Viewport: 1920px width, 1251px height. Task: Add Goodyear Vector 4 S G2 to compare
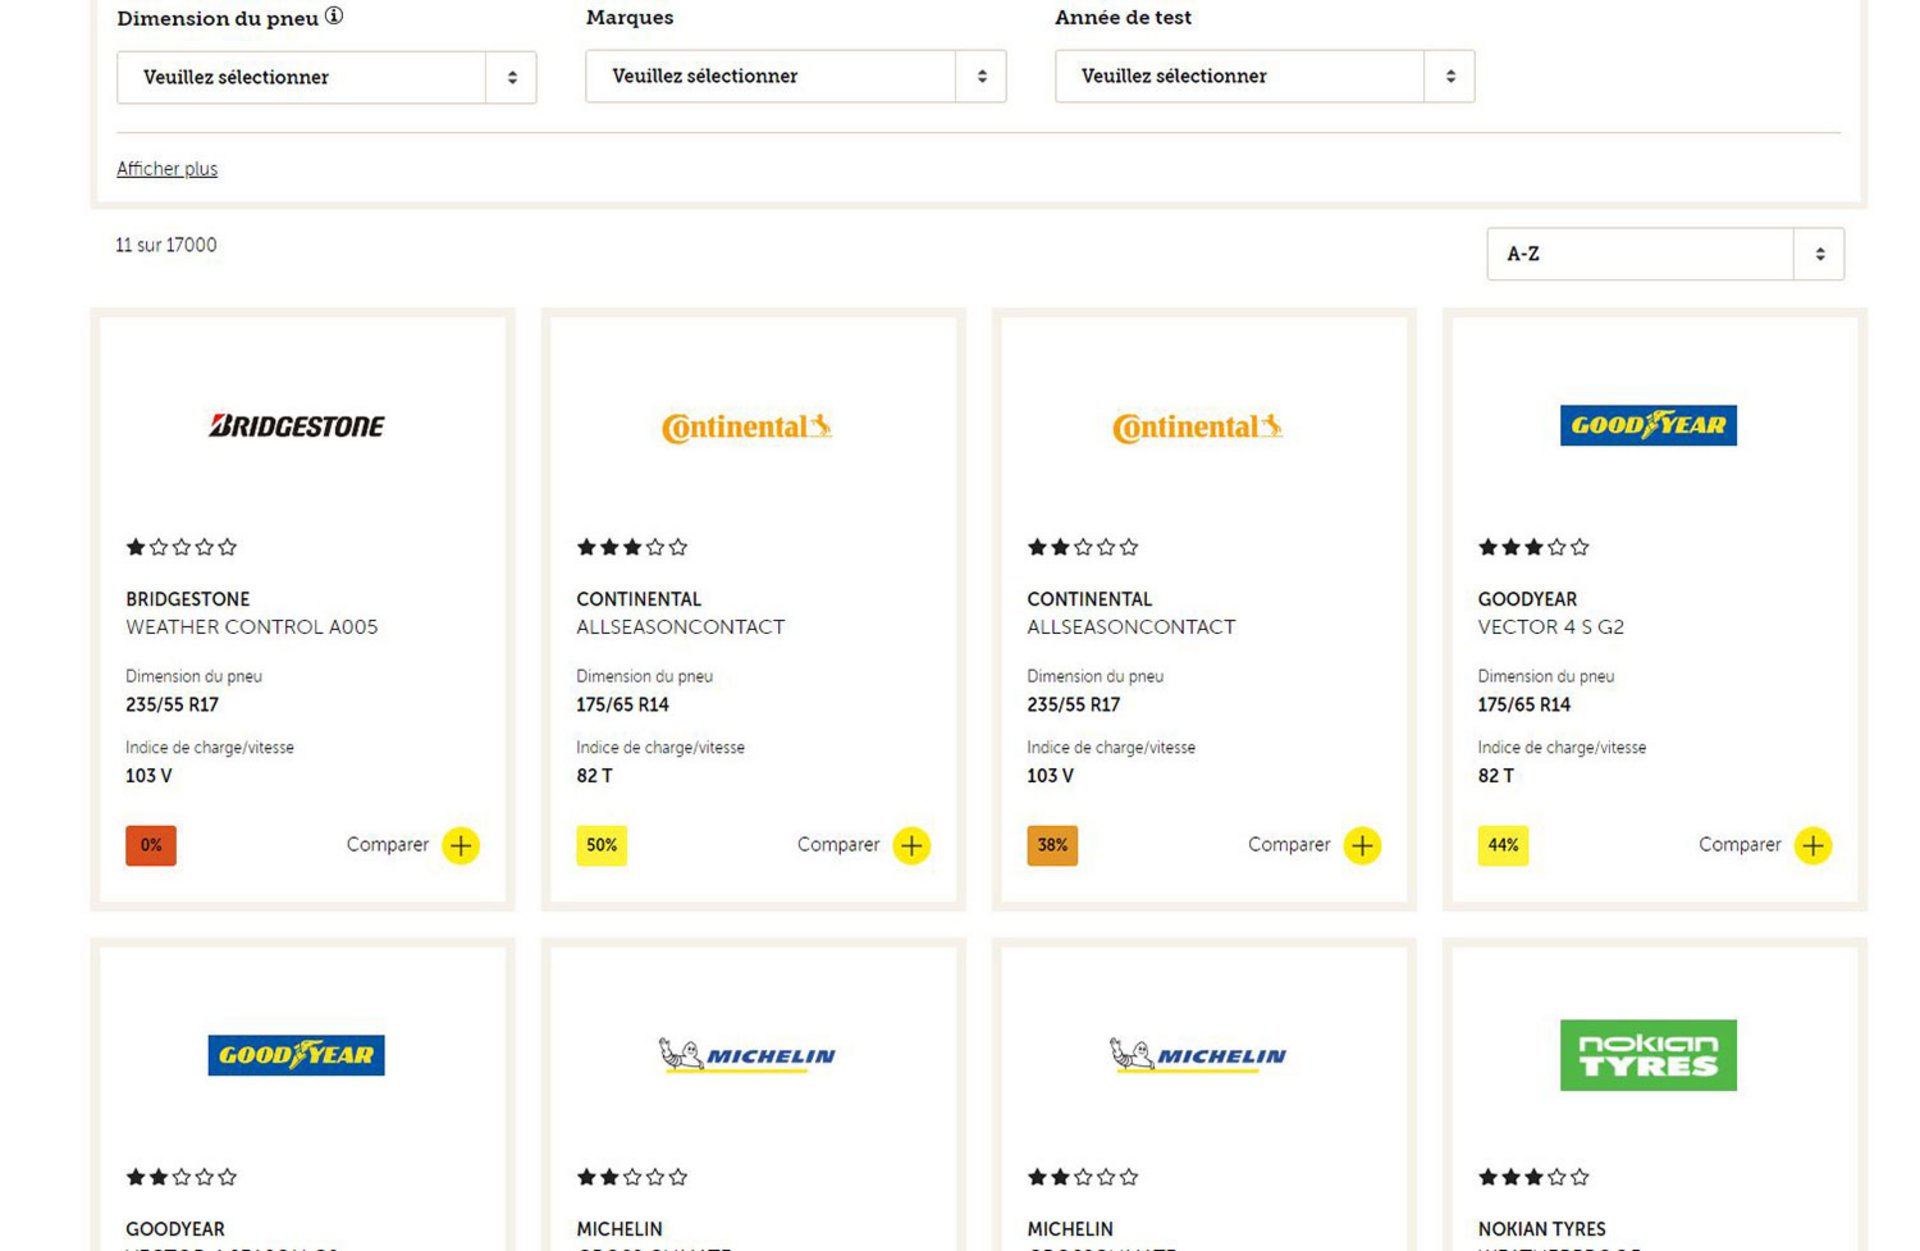click(x=1813, y=845)
